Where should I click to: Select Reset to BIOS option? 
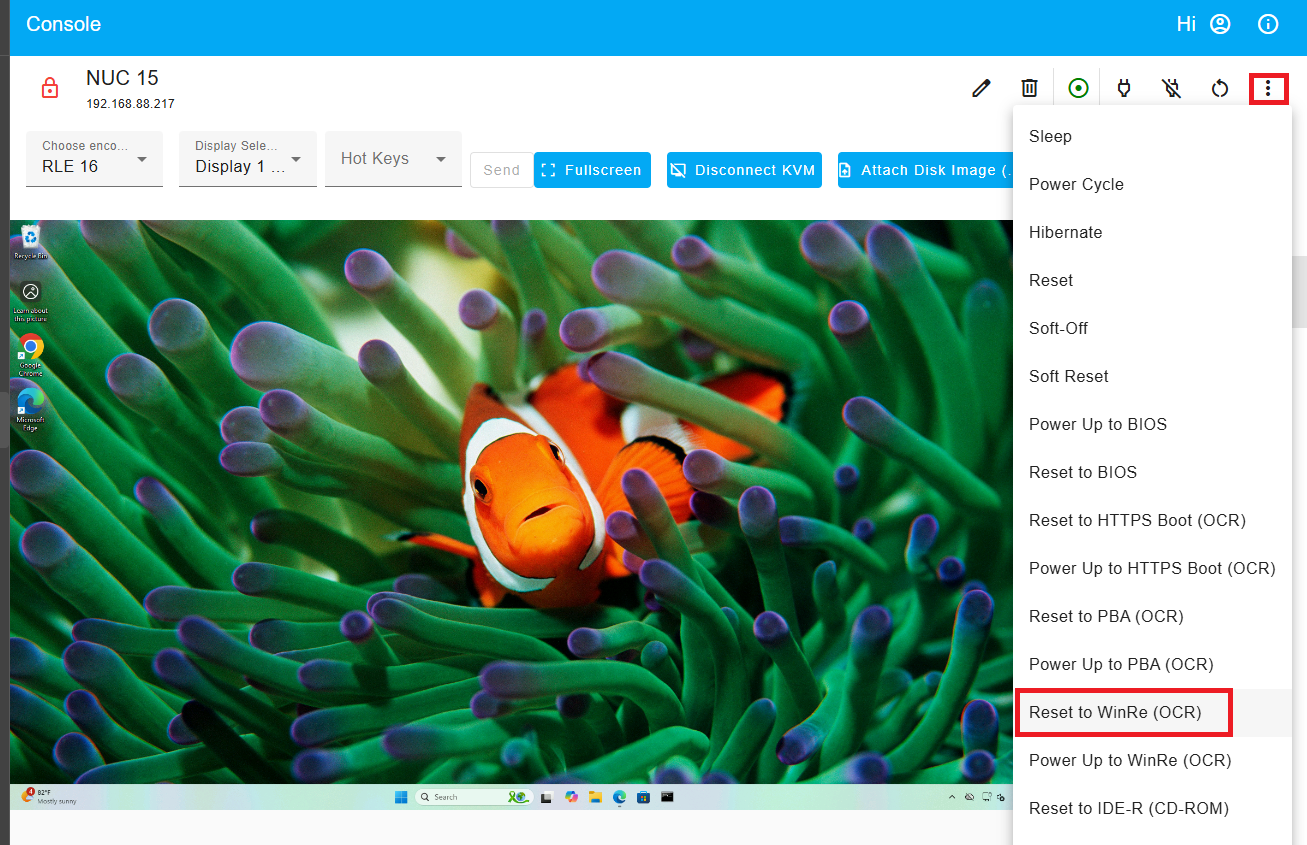point(1083,472)
